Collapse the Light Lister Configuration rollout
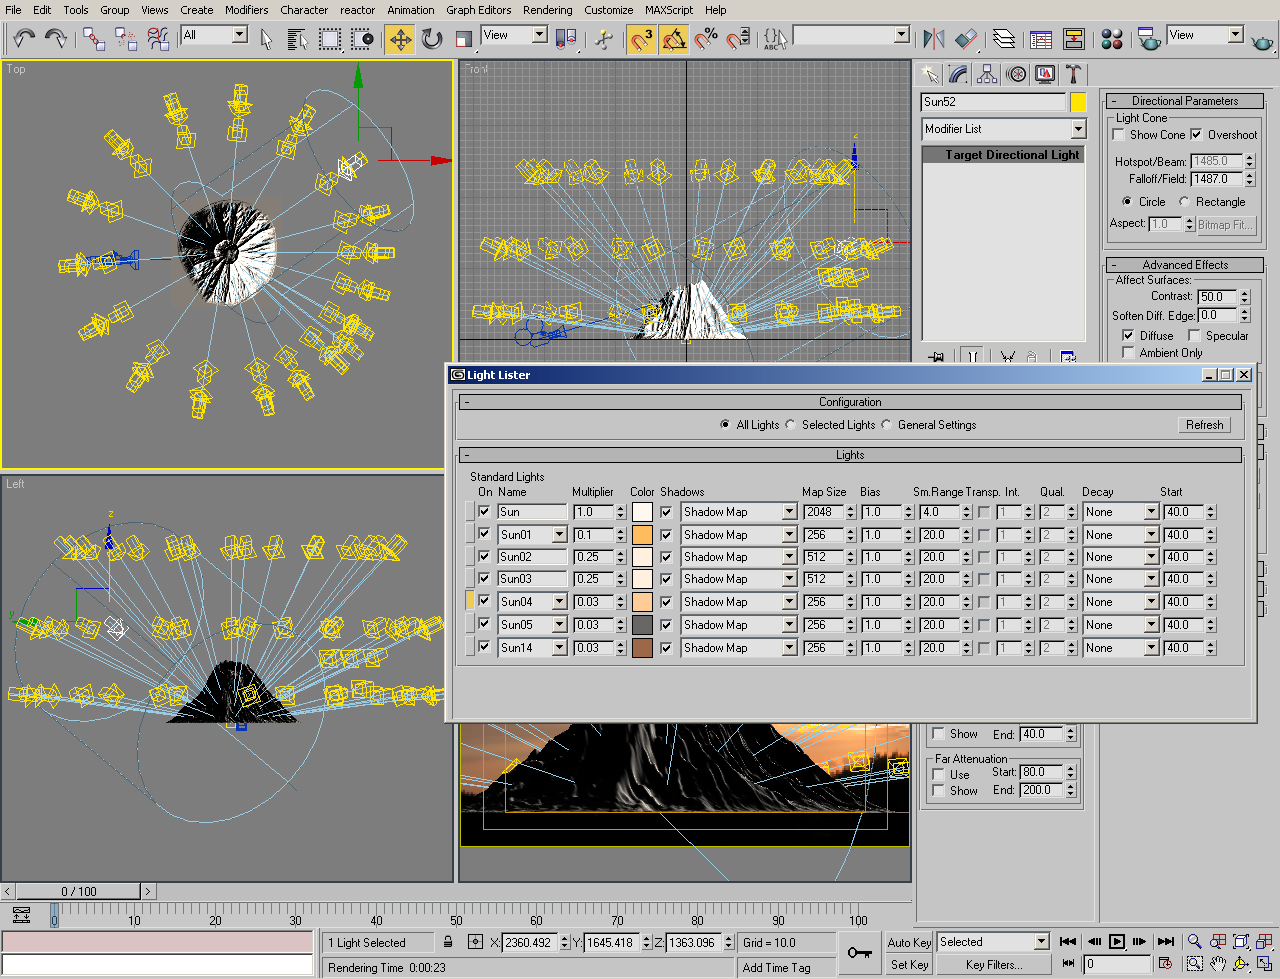This screenshot has width=1280, height=979. tap(850, 402)
